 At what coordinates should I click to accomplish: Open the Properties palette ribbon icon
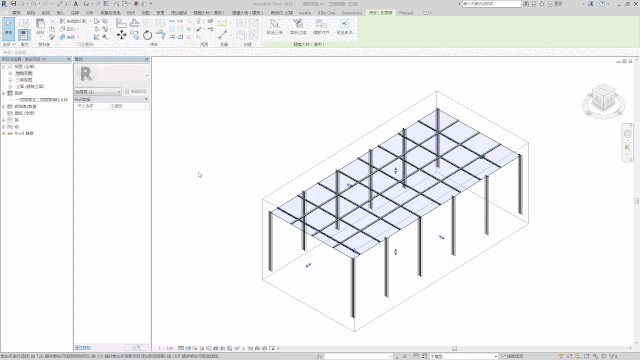point(24,35)
